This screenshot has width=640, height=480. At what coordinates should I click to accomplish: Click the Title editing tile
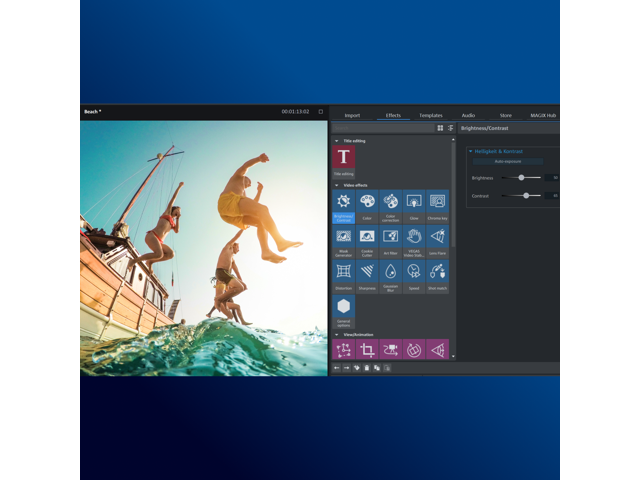point(344,160)
